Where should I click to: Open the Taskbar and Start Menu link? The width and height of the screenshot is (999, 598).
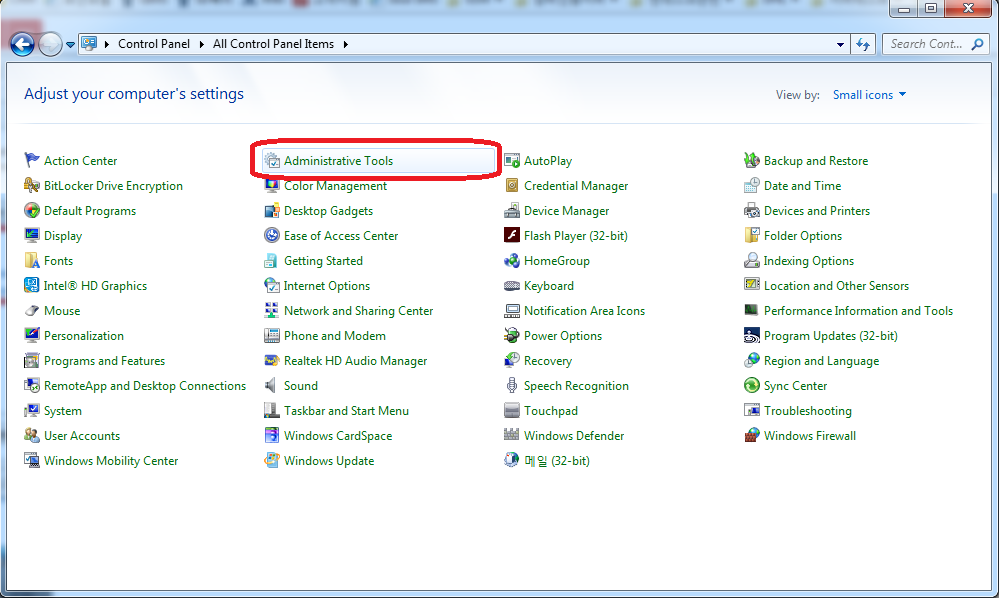tap(346, 411)
